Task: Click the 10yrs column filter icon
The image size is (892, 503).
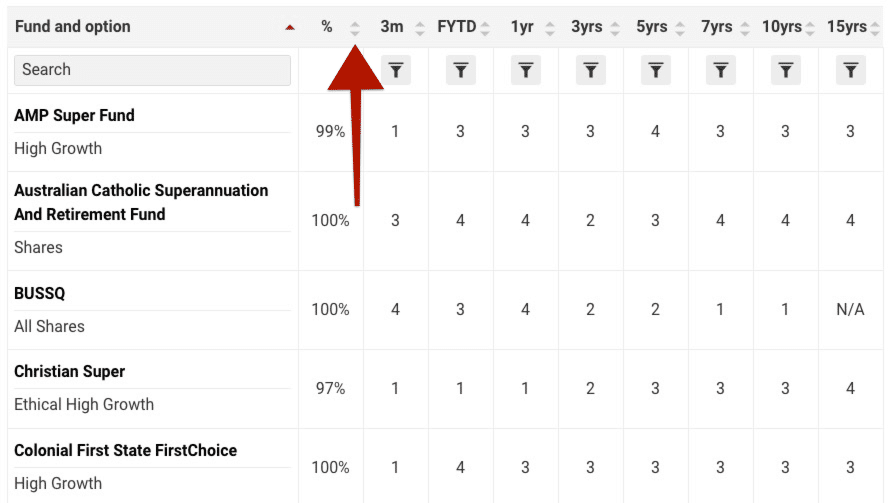Action: click(786, 70)
